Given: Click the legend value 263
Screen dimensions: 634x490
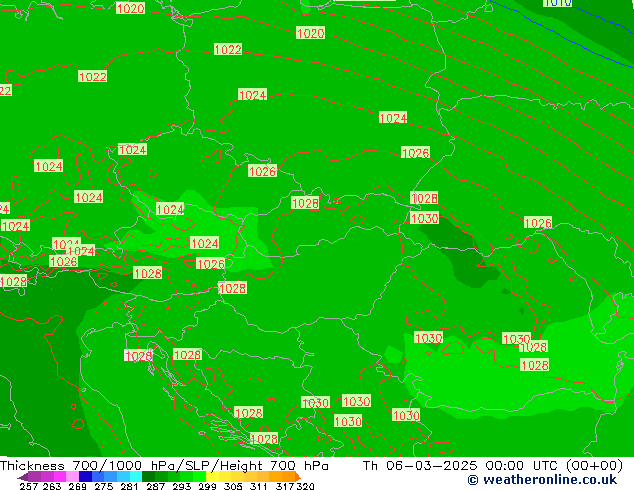Looking at the screenshot, I should tap(51, 486).
